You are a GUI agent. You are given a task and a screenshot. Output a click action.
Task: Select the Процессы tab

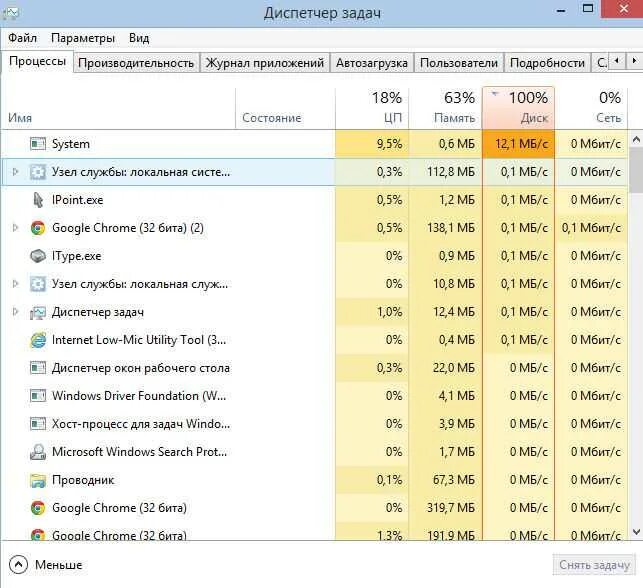(x=37, y=62)
